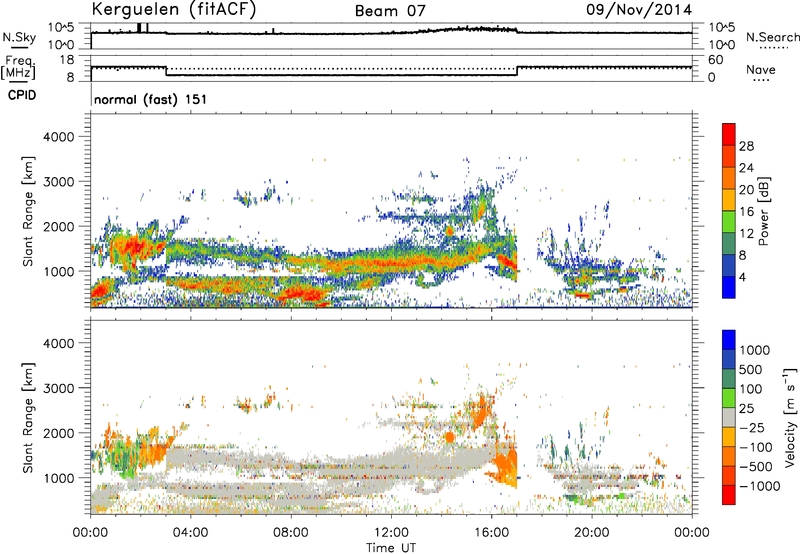Viewport: 800px width, 554px height.
Task: Pick the light green 25–100 velocity colorbar segment
Action: point(729,398)
